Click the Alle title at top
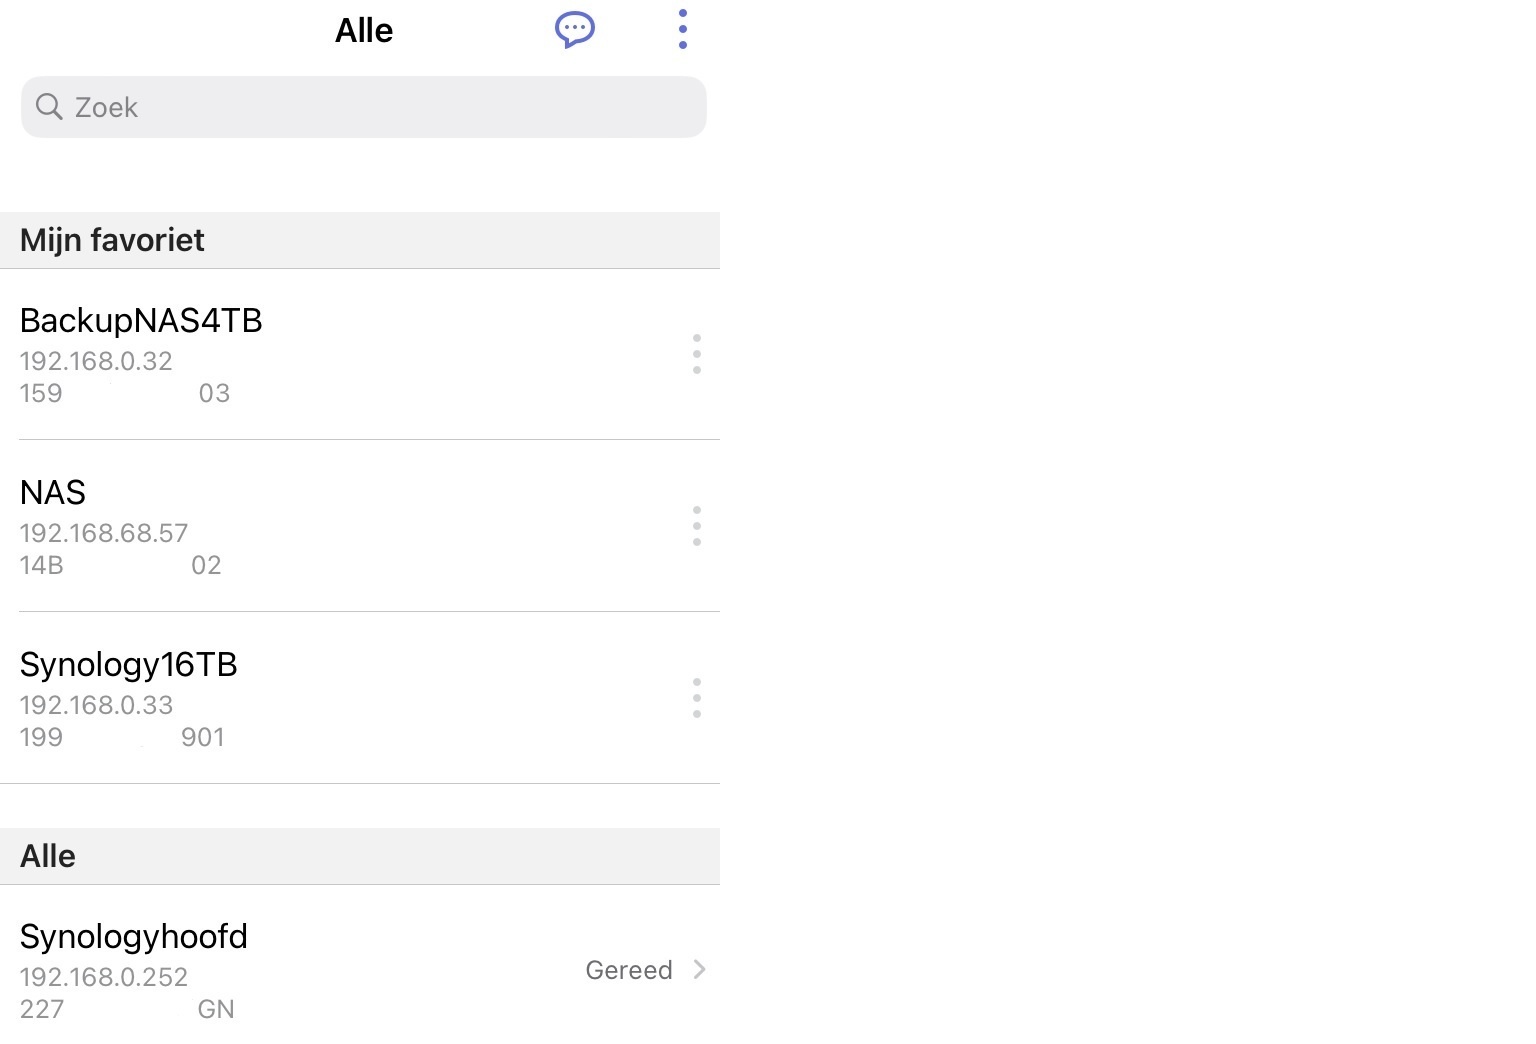1536x1044 pixels. [x=364, y=30]
